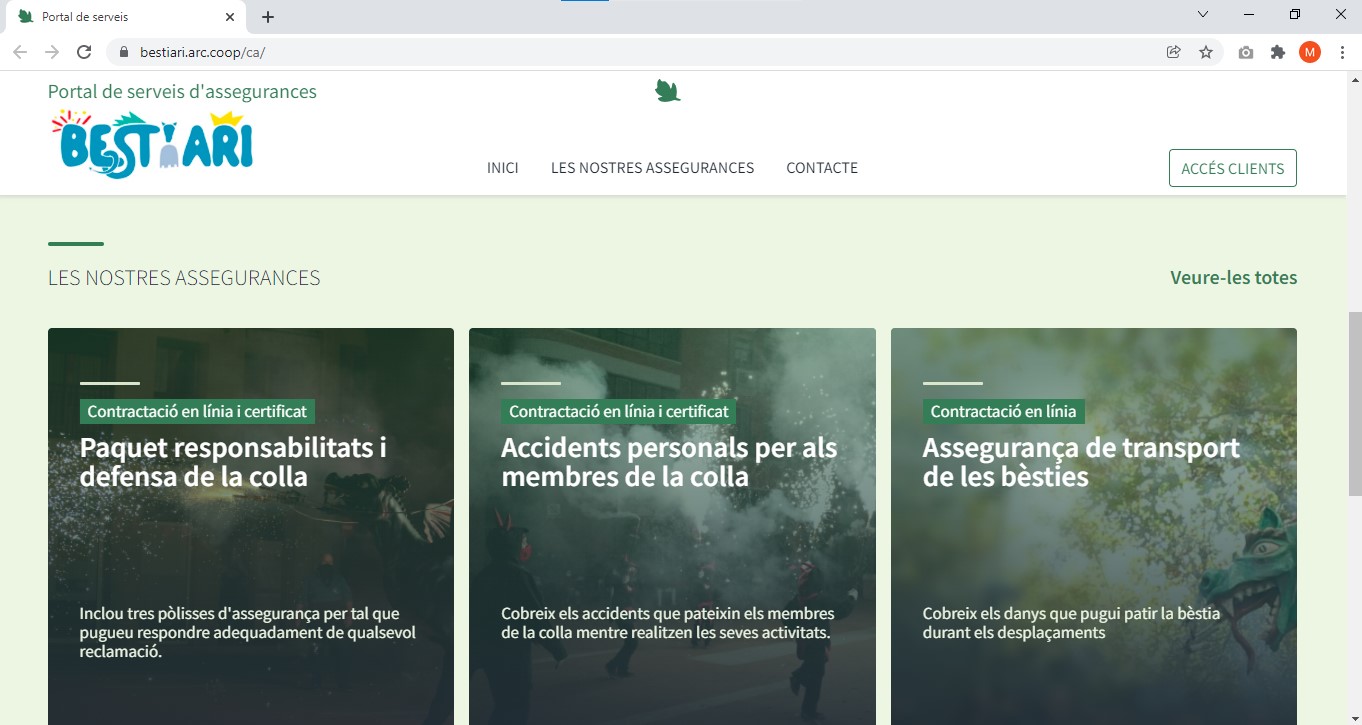Viewport: 1362px width, 725px height.
Task: Reload the page with refresh icon
Action: 84,52
